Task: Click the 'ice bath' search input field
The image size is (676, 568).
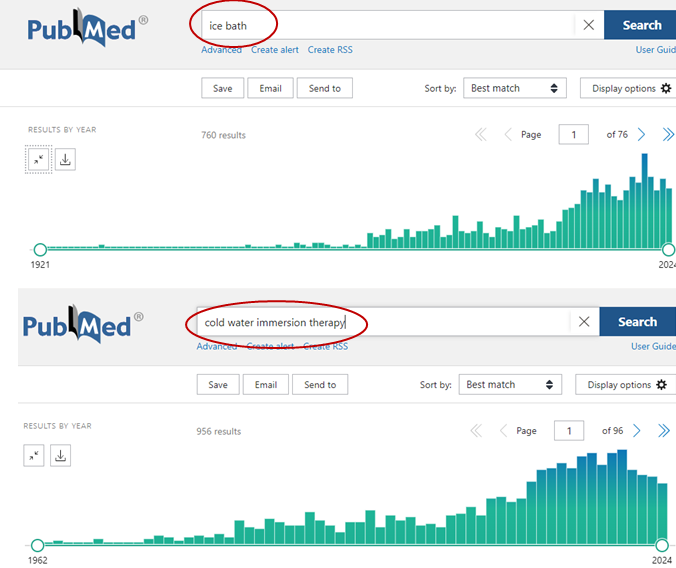Action: [x=388, y=25]
